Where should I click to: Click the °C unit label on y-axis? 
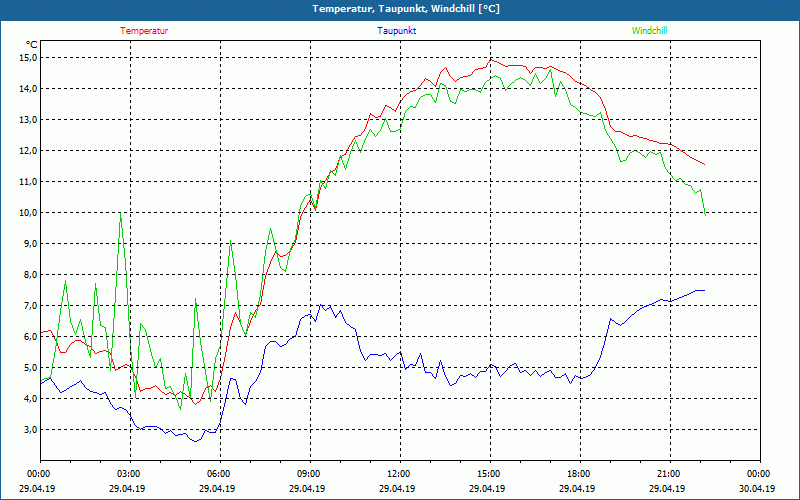(31, 44)
